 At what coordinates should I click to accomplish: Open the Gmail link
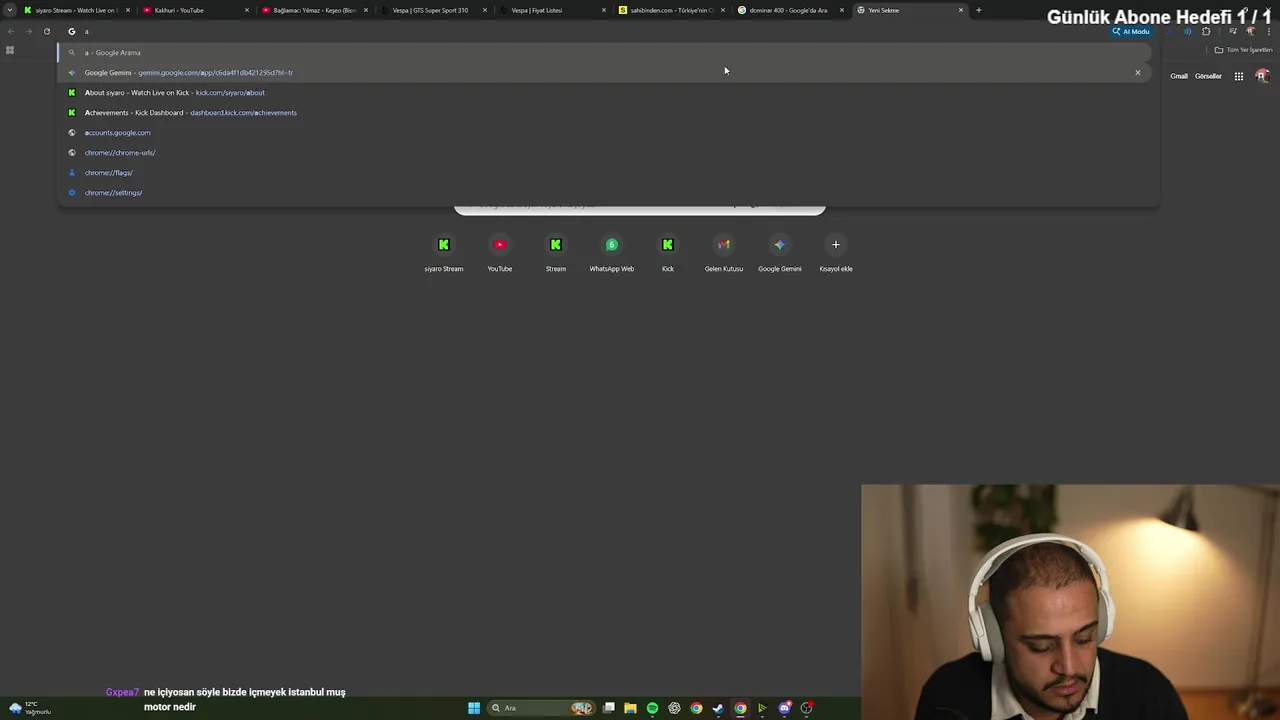(1179, 76)
